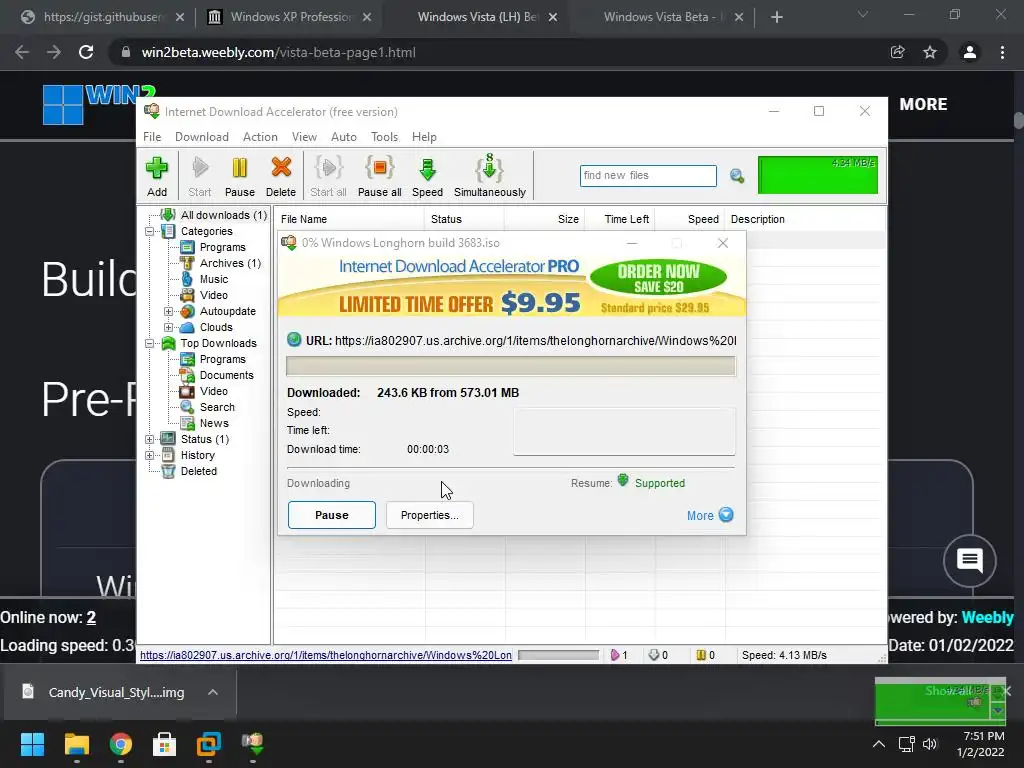Open Candy_Visual_Styl download item chevron

[x=212, y=692]
